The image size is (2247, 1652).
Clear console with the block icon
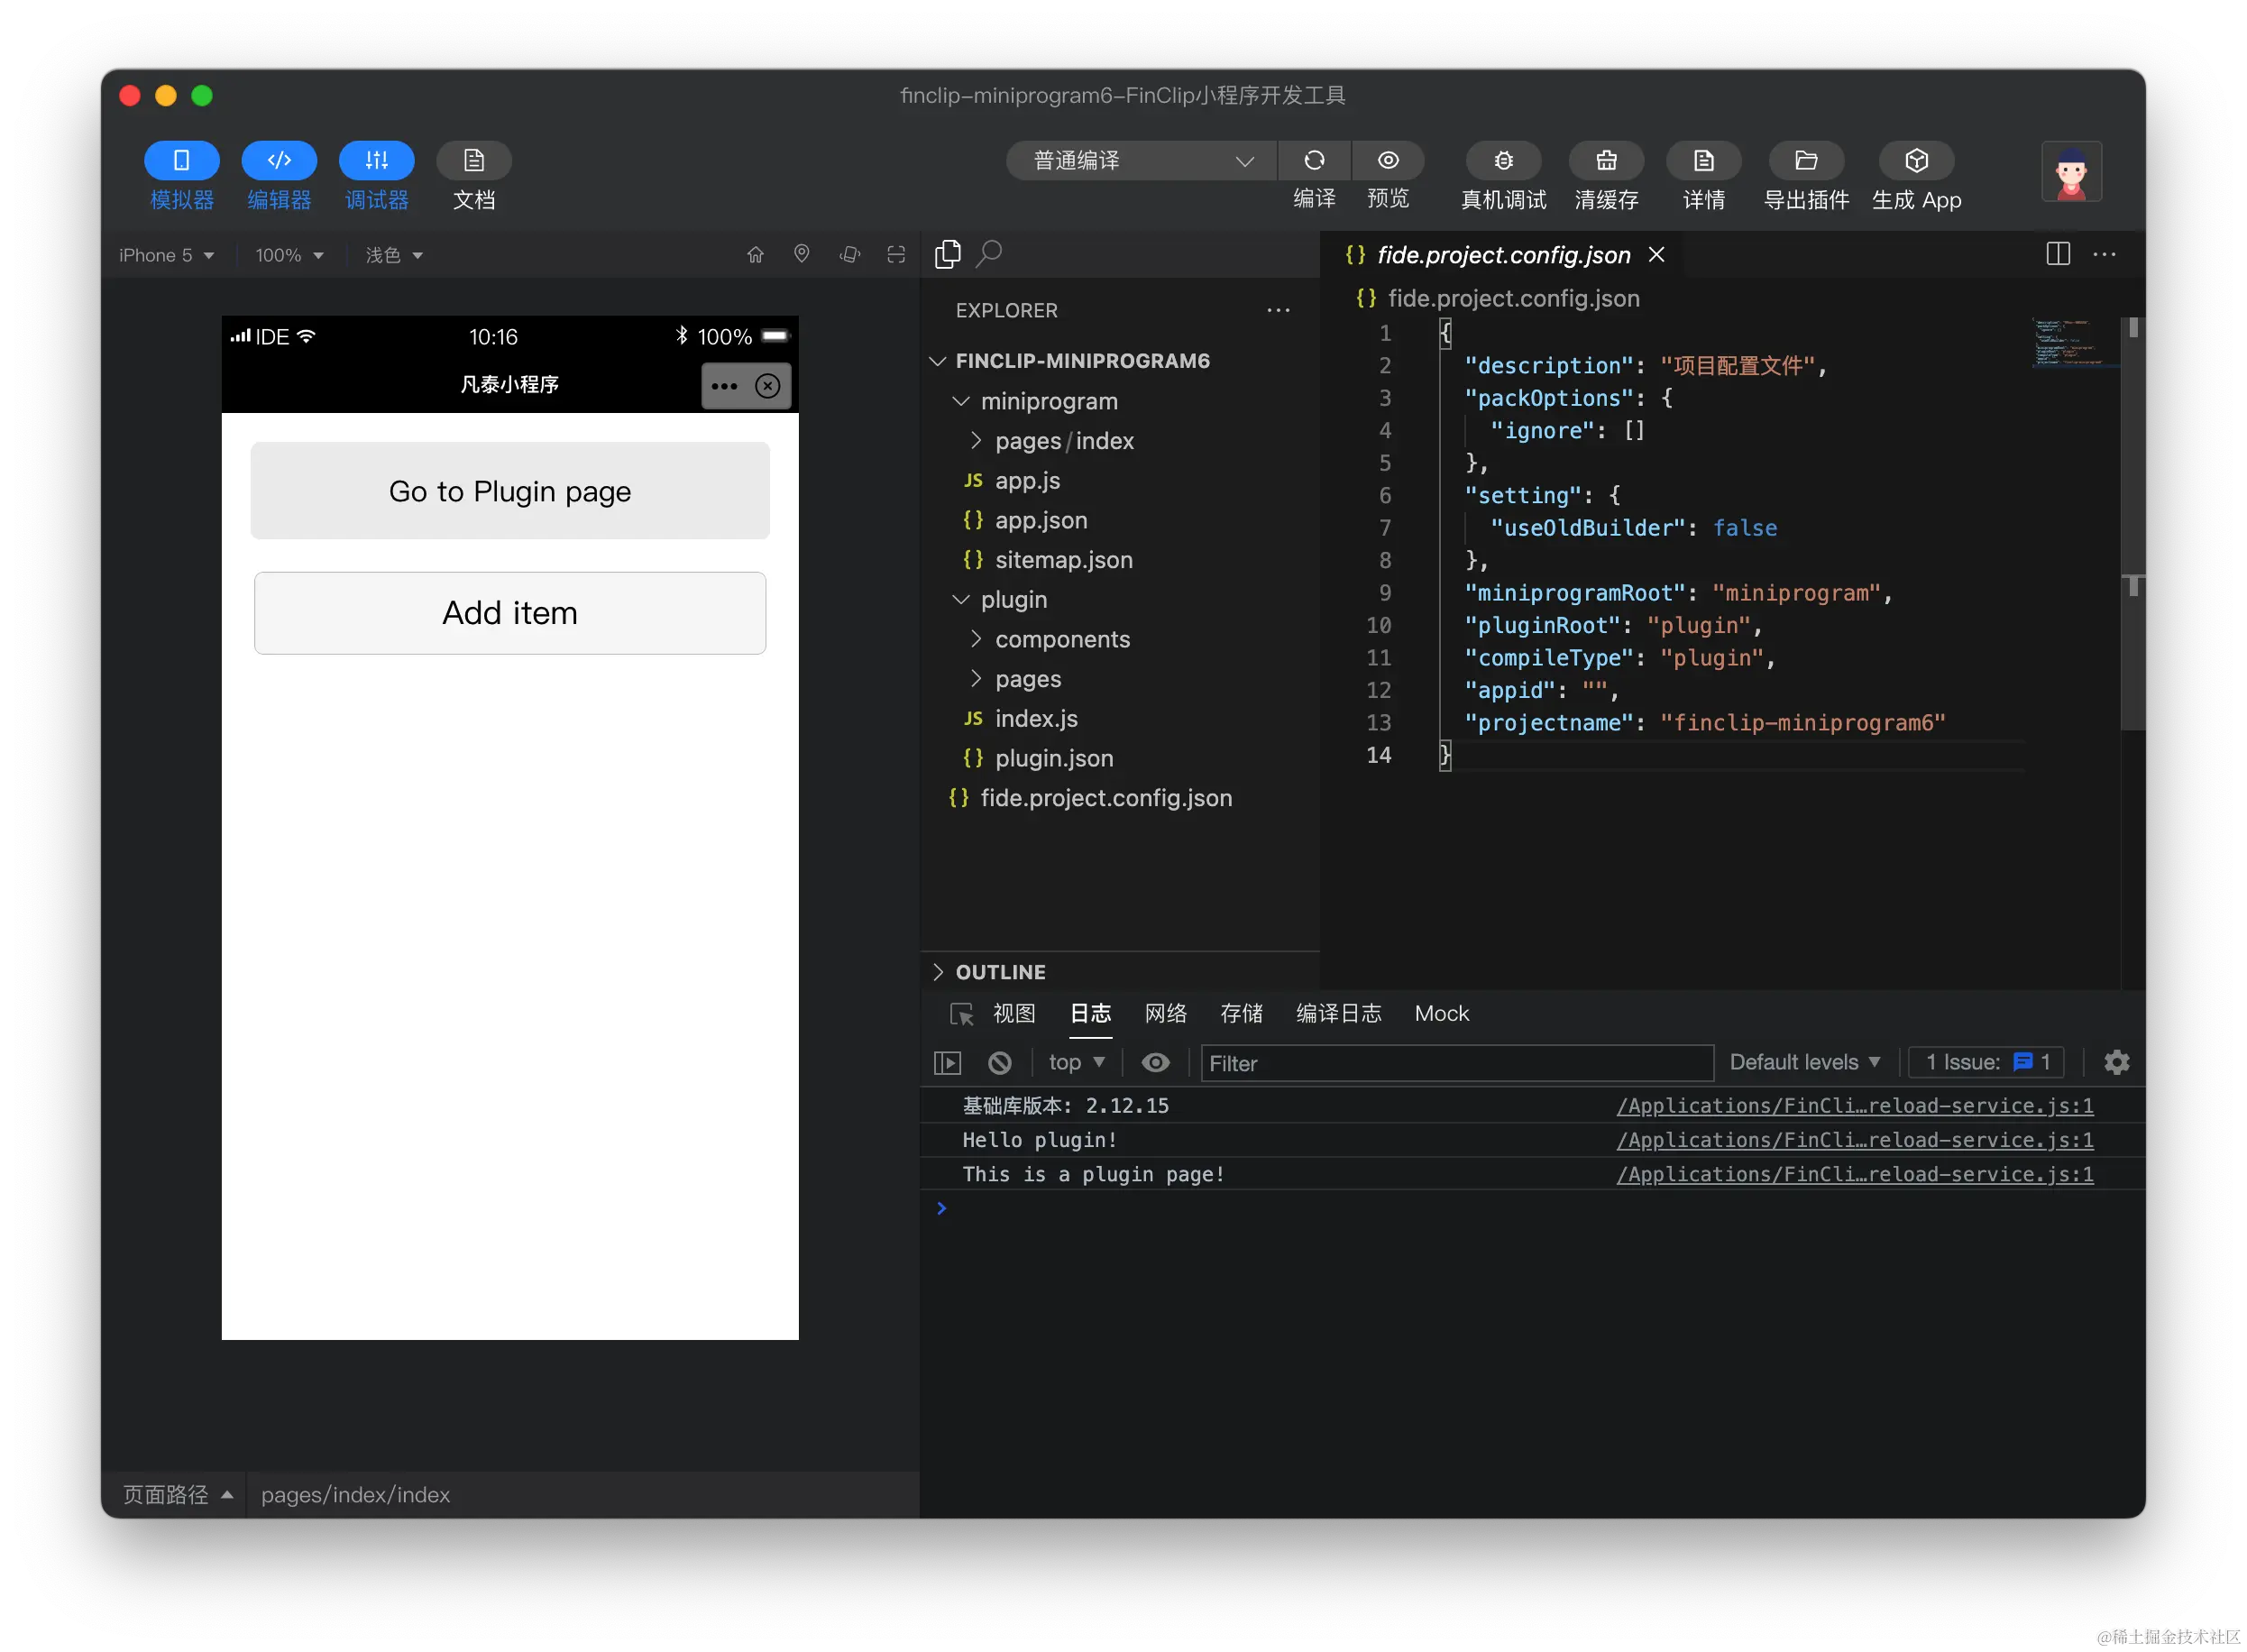(999, 1062)
